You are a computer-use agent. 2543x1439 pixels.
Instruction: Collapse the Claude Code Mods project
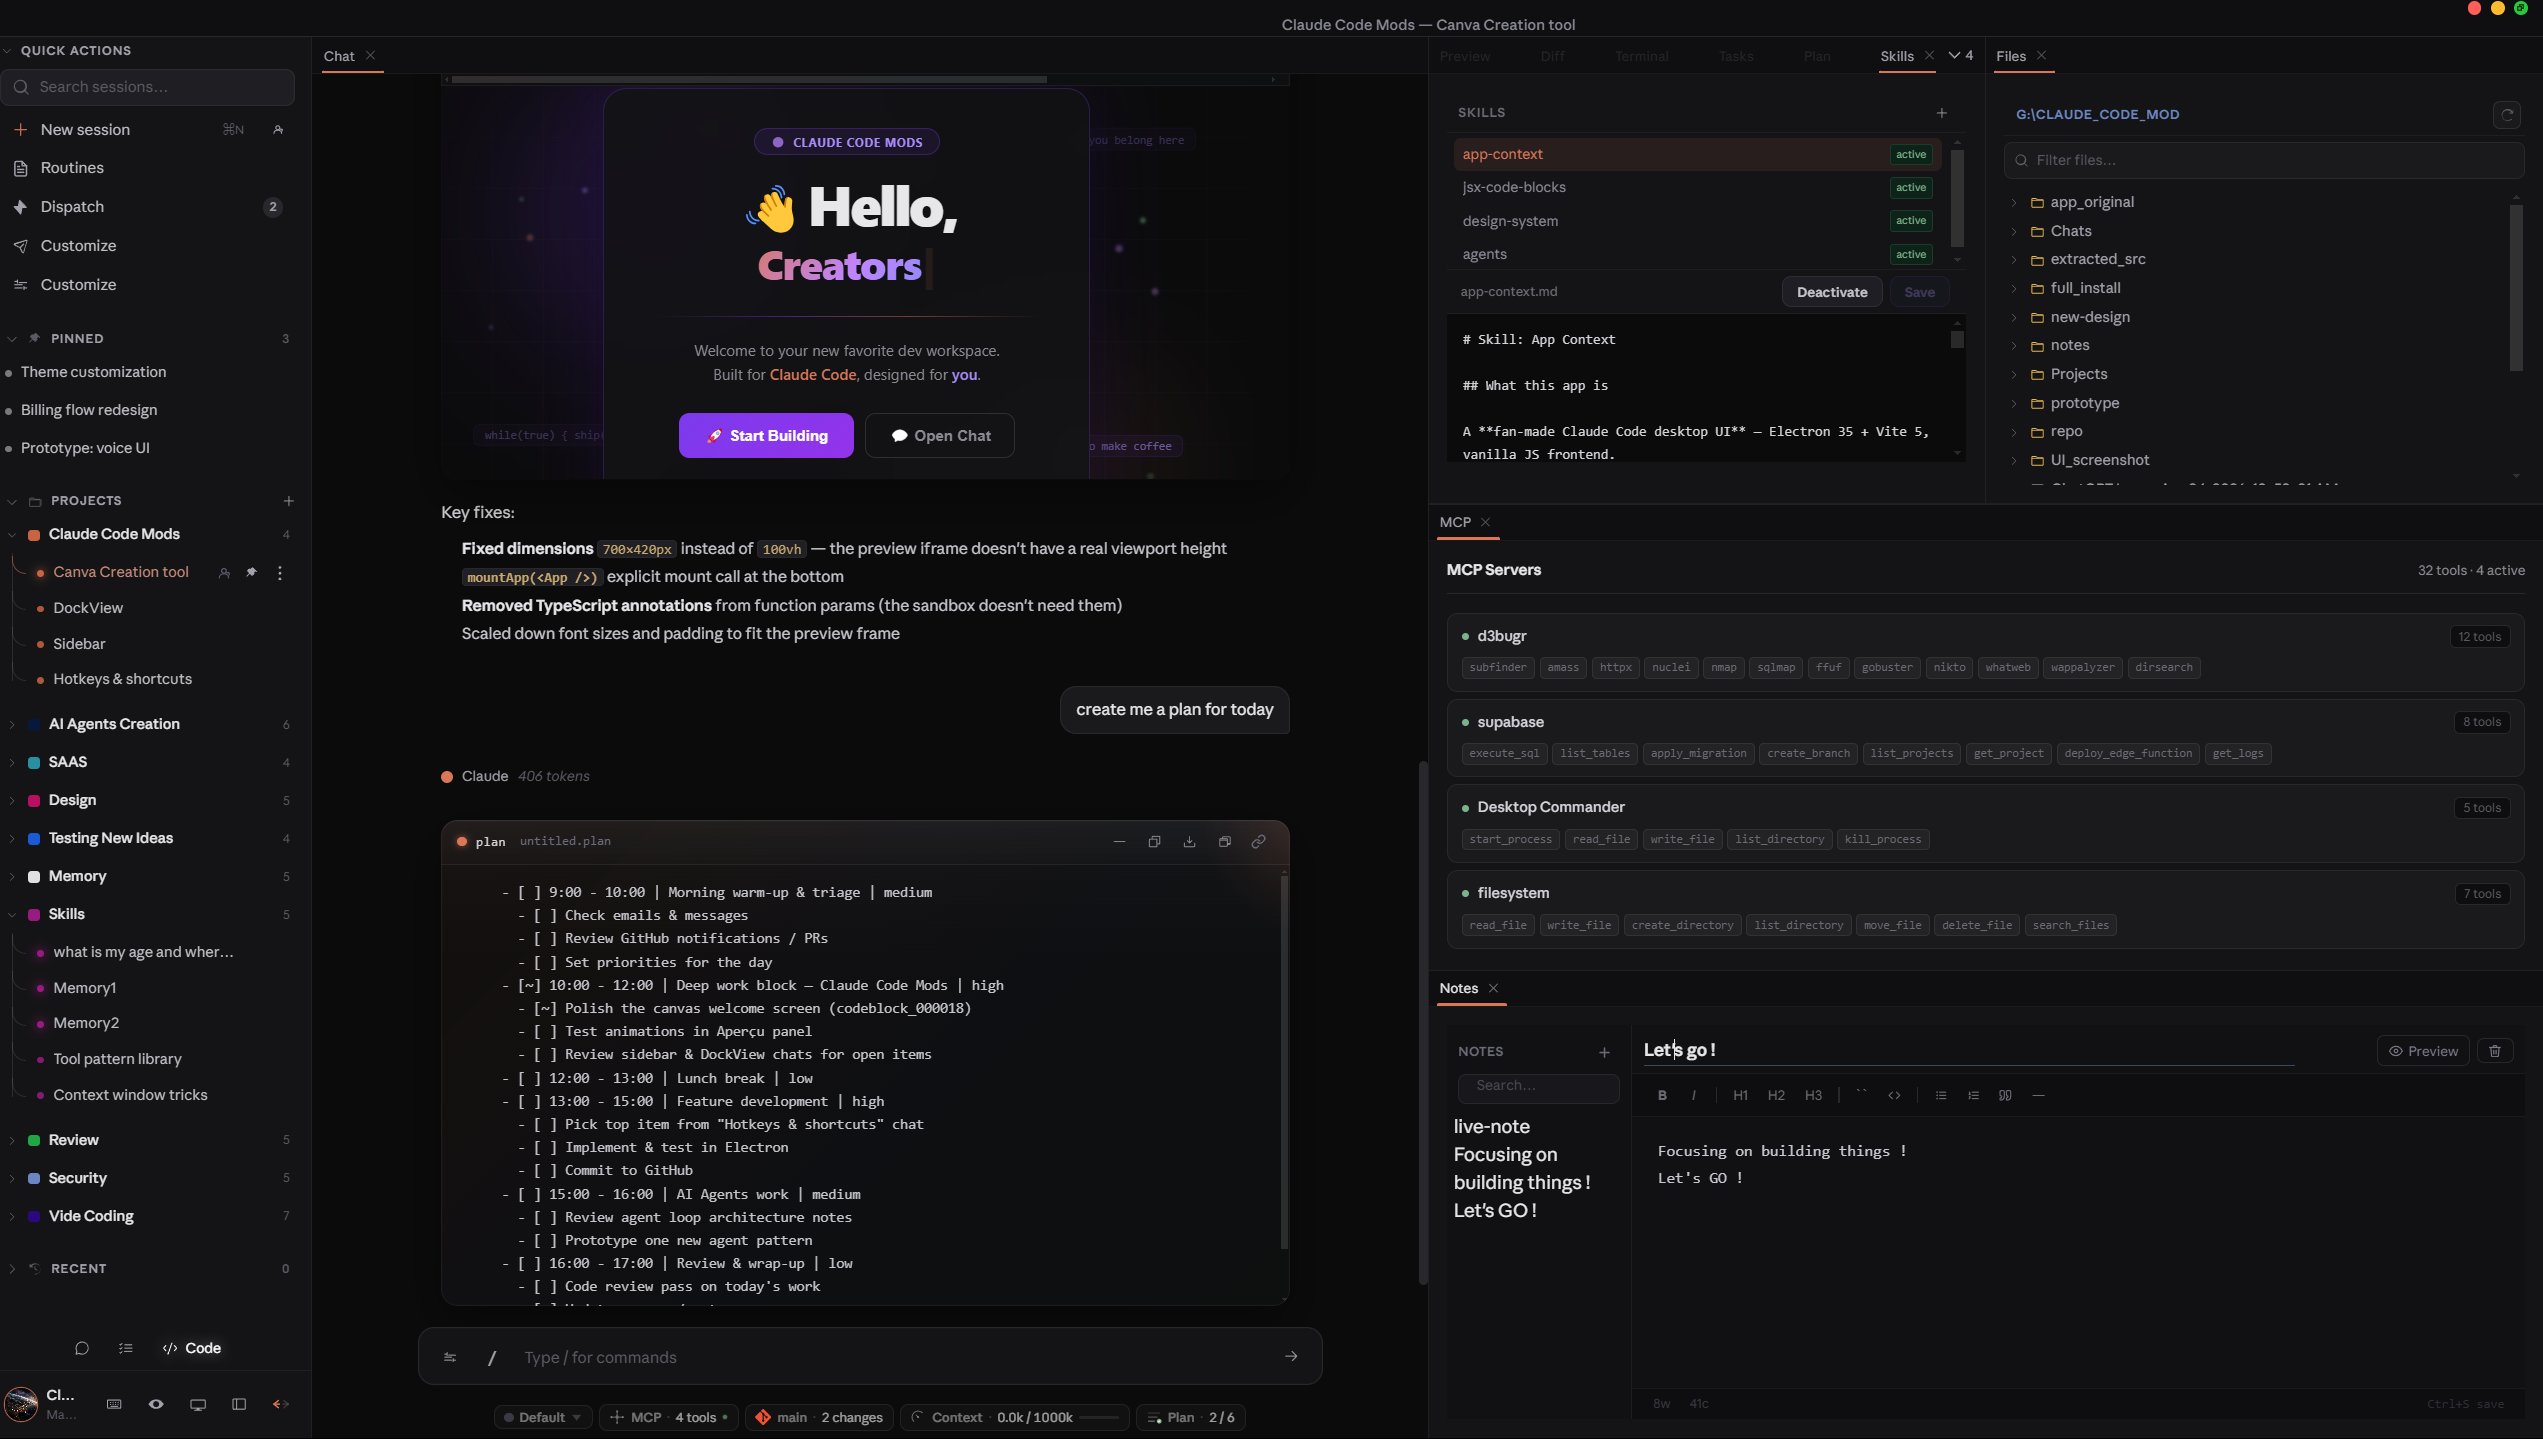[12, 534]
